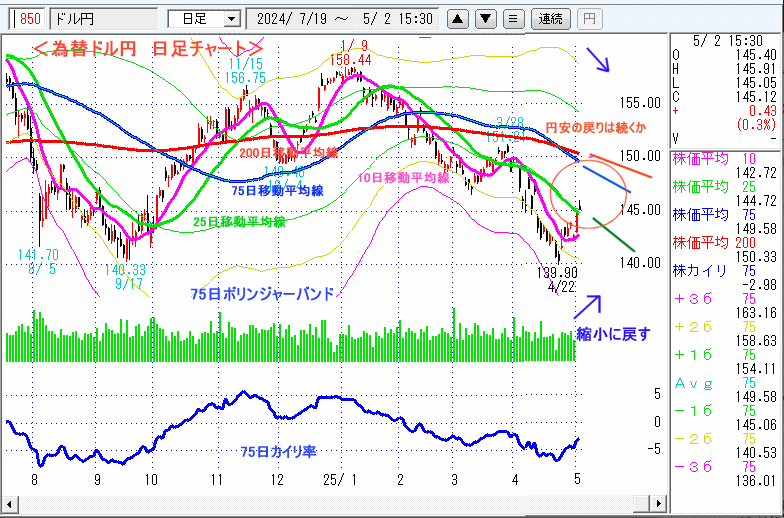The image size is (784, 518).
Task: Click the 75日移動平均線 label on chart
Action: point(278,190)
